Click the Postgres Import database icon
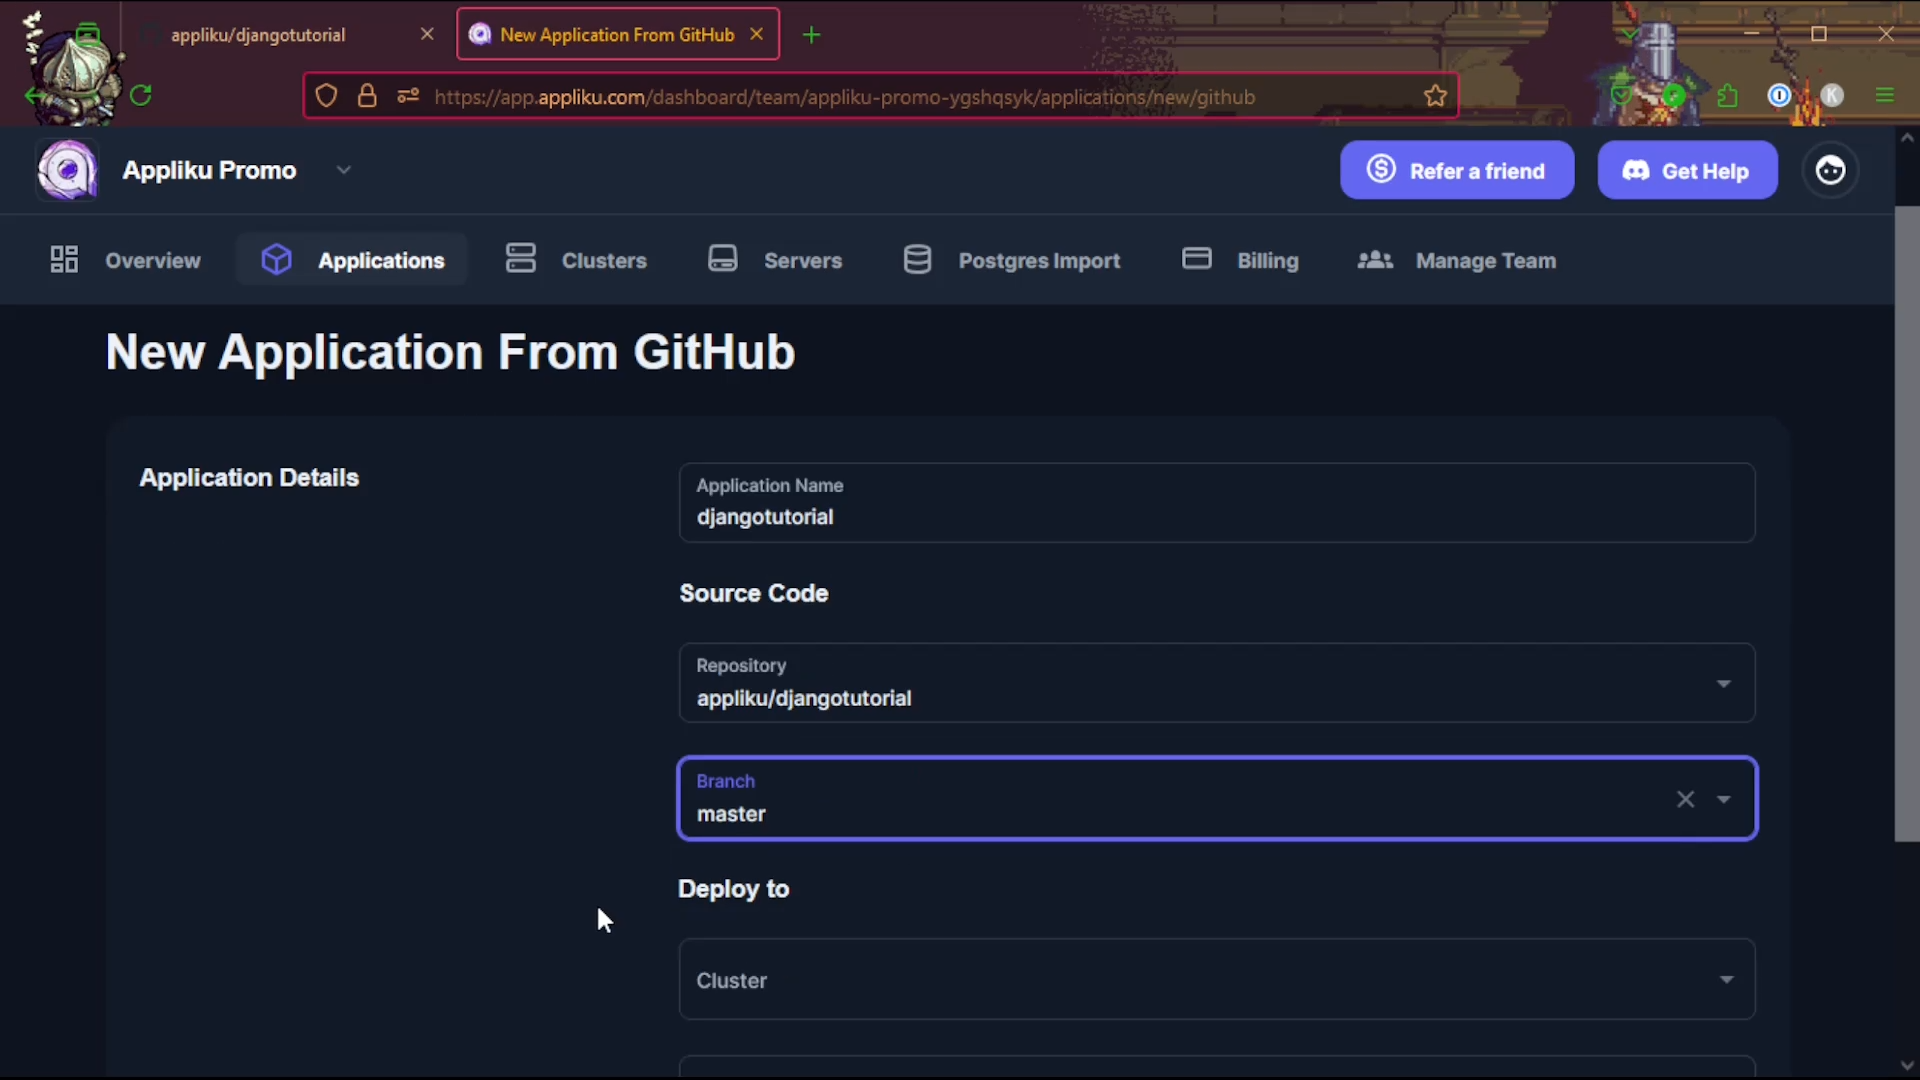Image resolution: width=1920 pixels, height=1080 pixels. [916, 259]
